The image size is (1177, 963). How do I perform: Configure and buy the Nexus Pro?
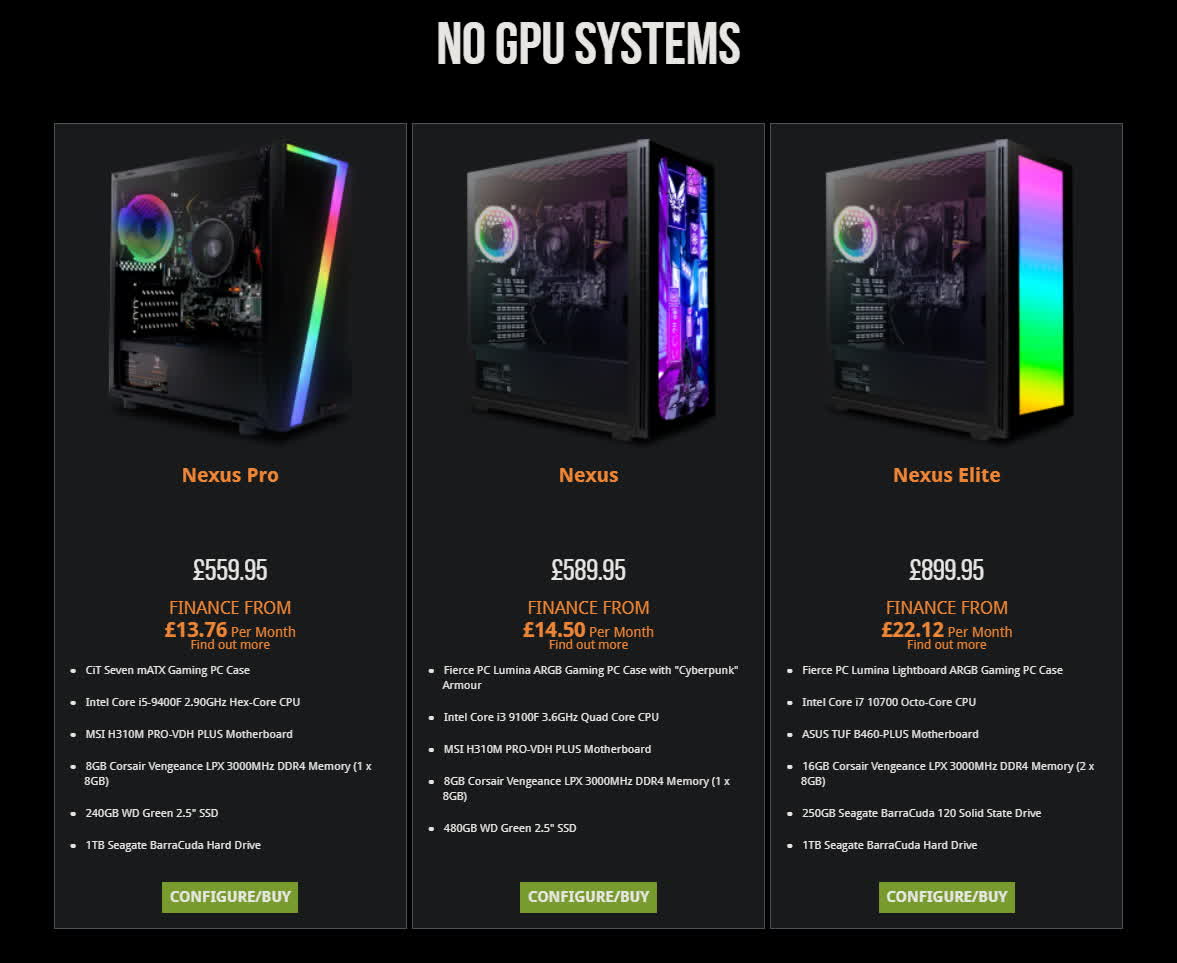click(x=230, y=897)
